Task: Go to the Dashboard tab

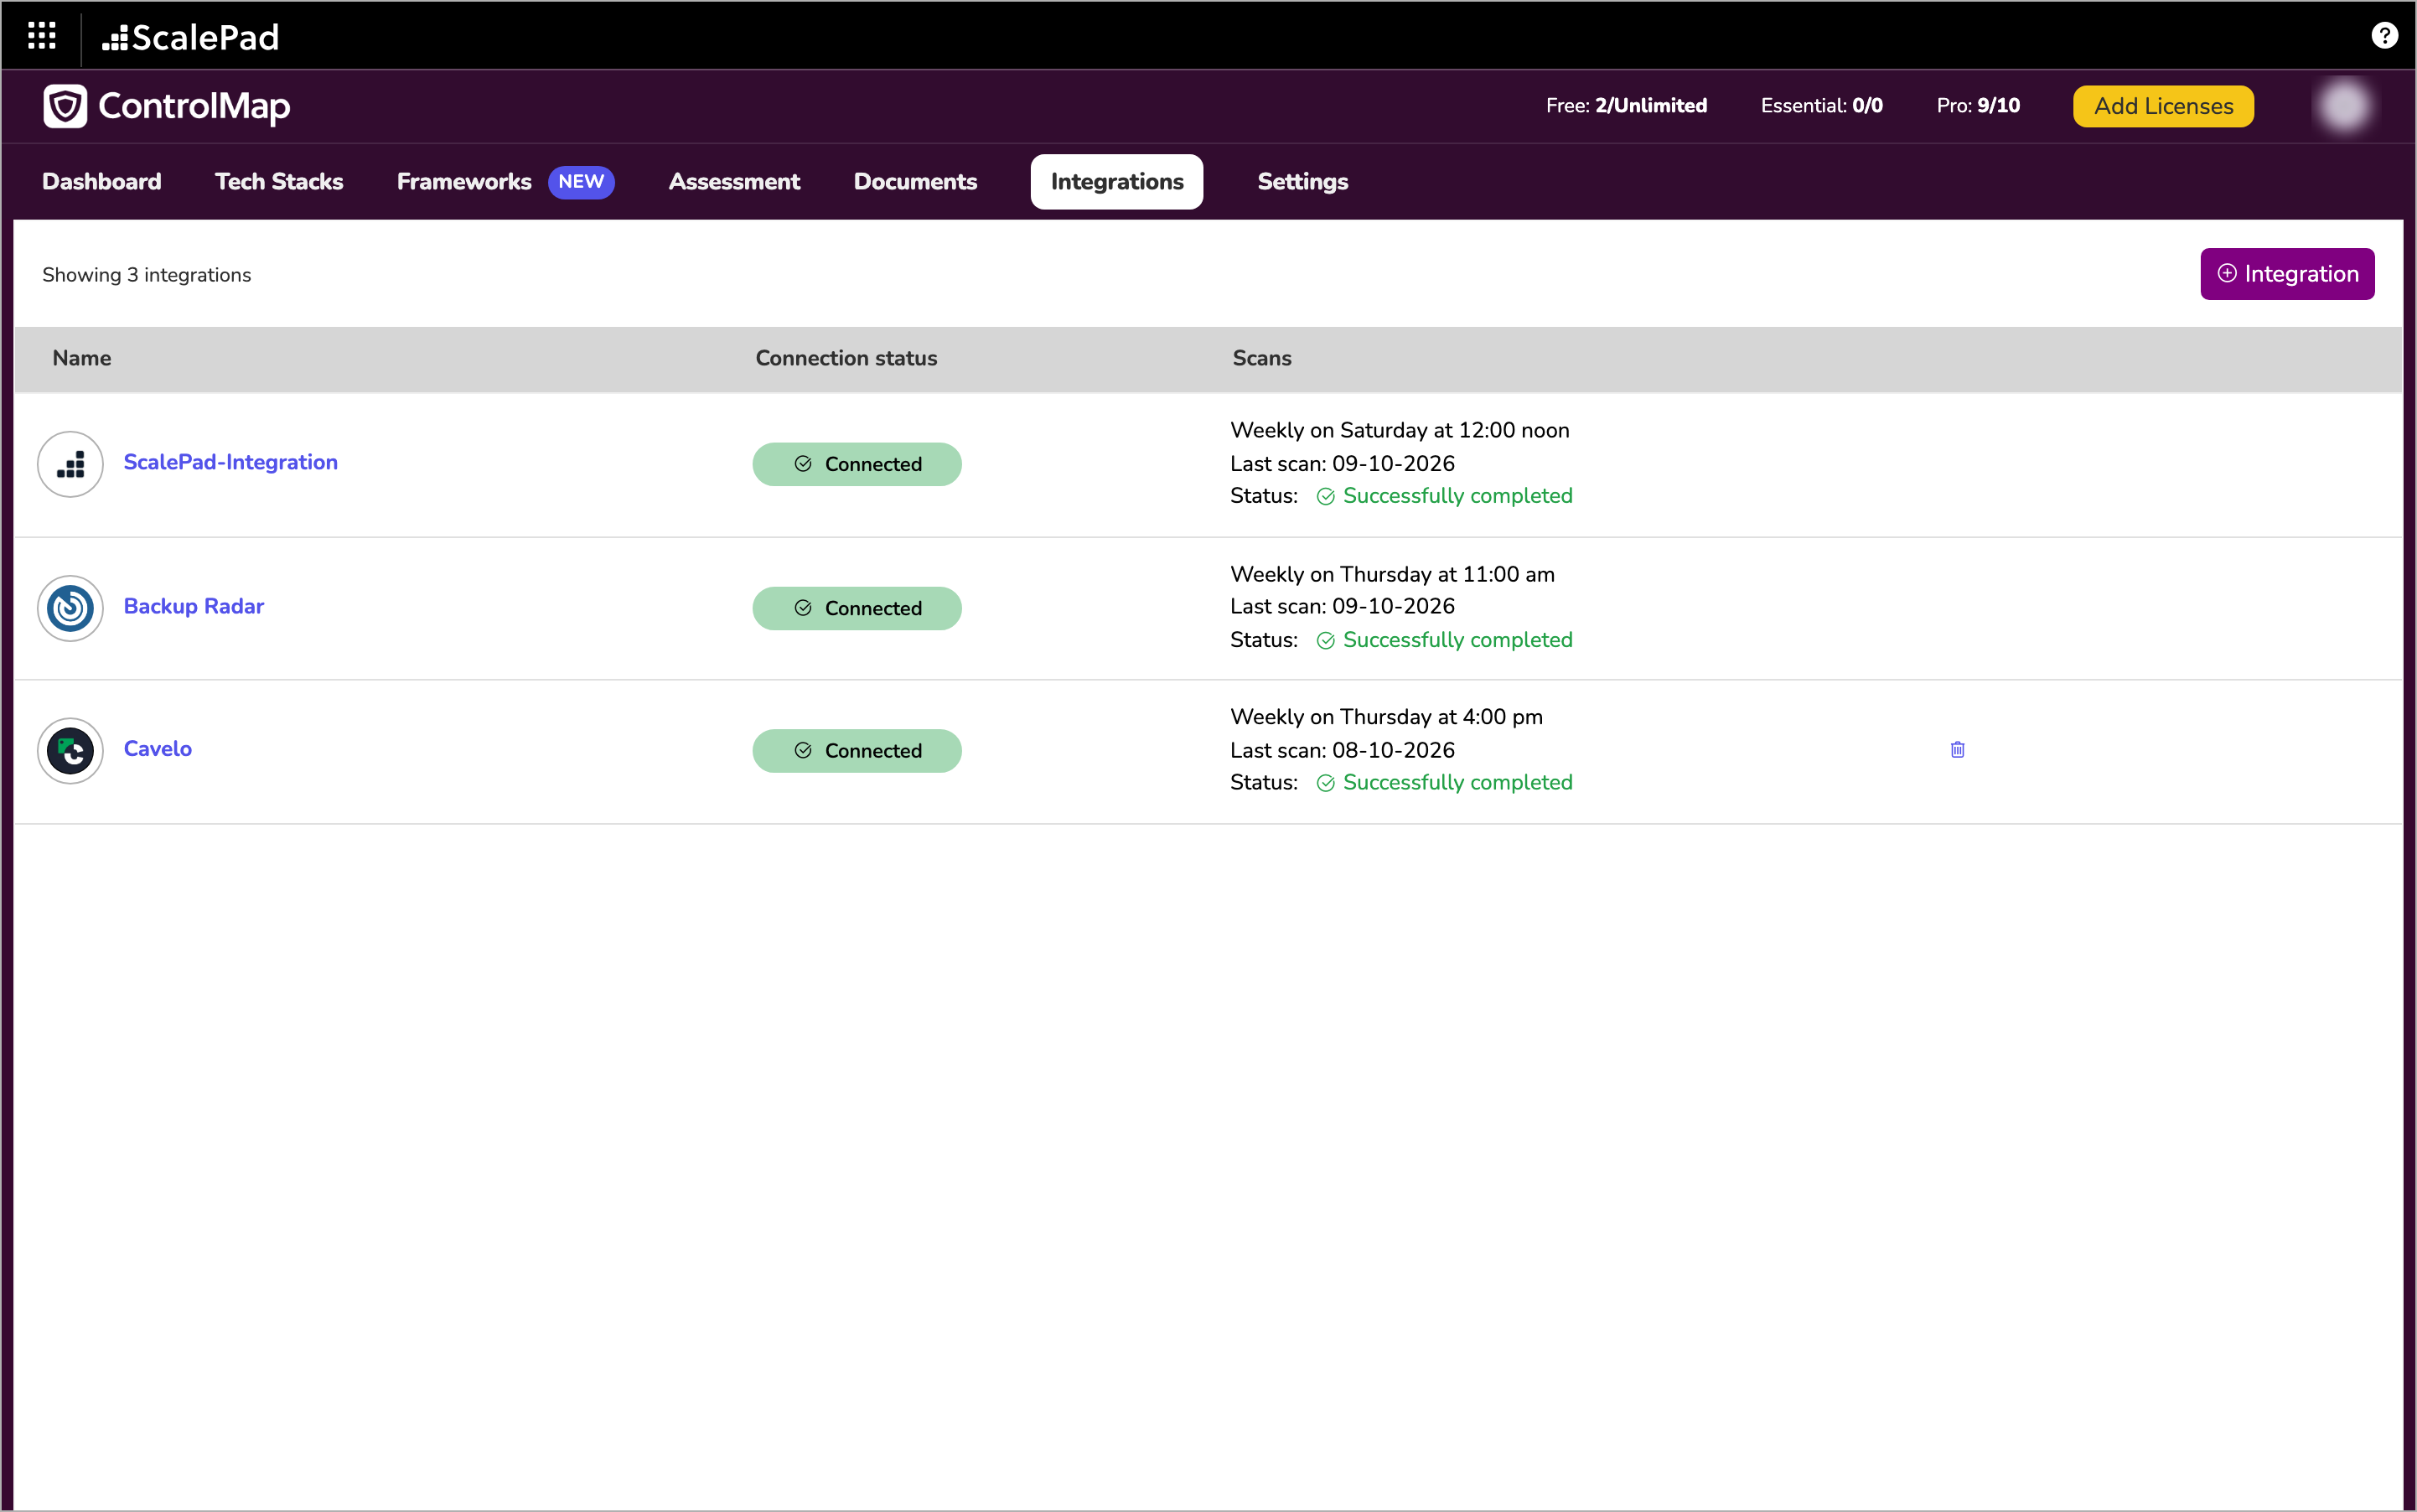Action: 101,182
